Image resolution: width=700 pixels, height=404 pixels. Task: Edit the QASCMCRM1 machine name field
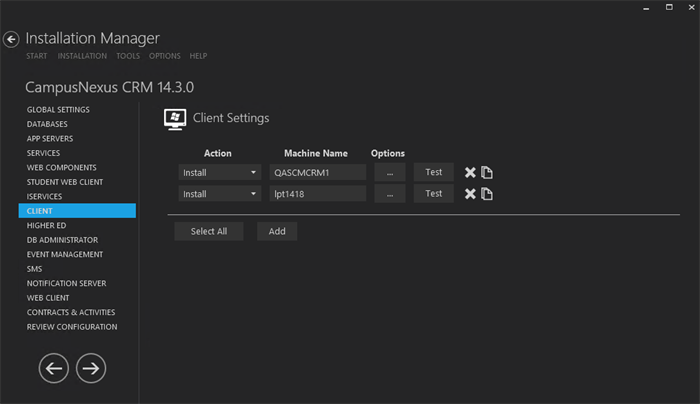coord(318,172)
